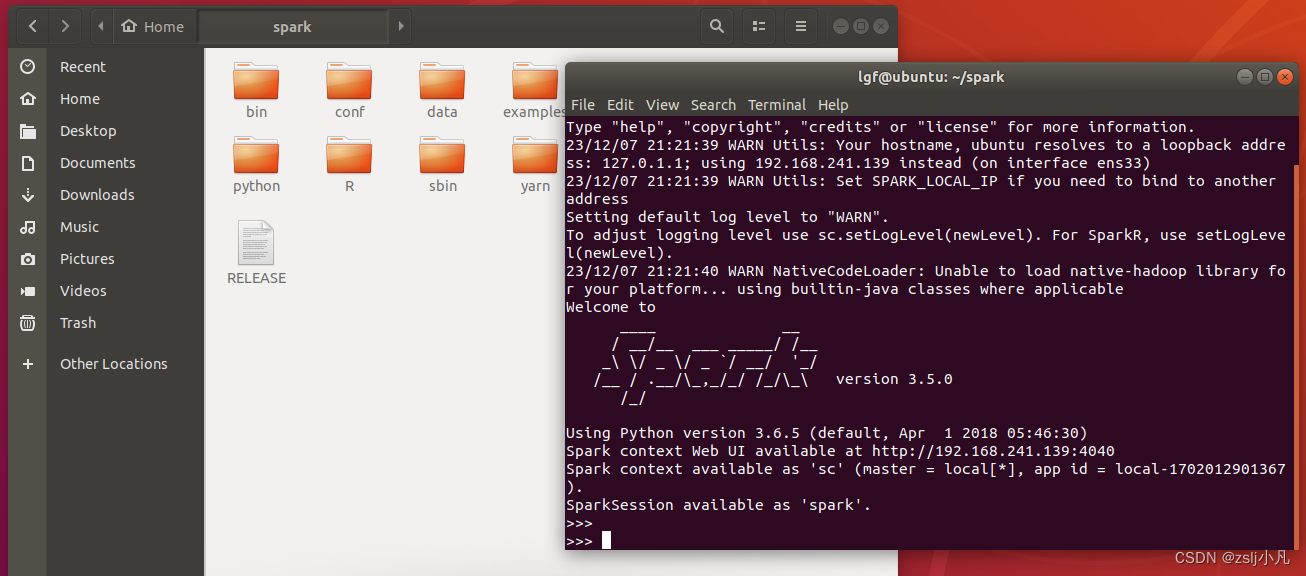Open Desktop in the sidebar
Image resolution: width=1306 pixels, height=576 pixels.
click(x=87, y=131)
